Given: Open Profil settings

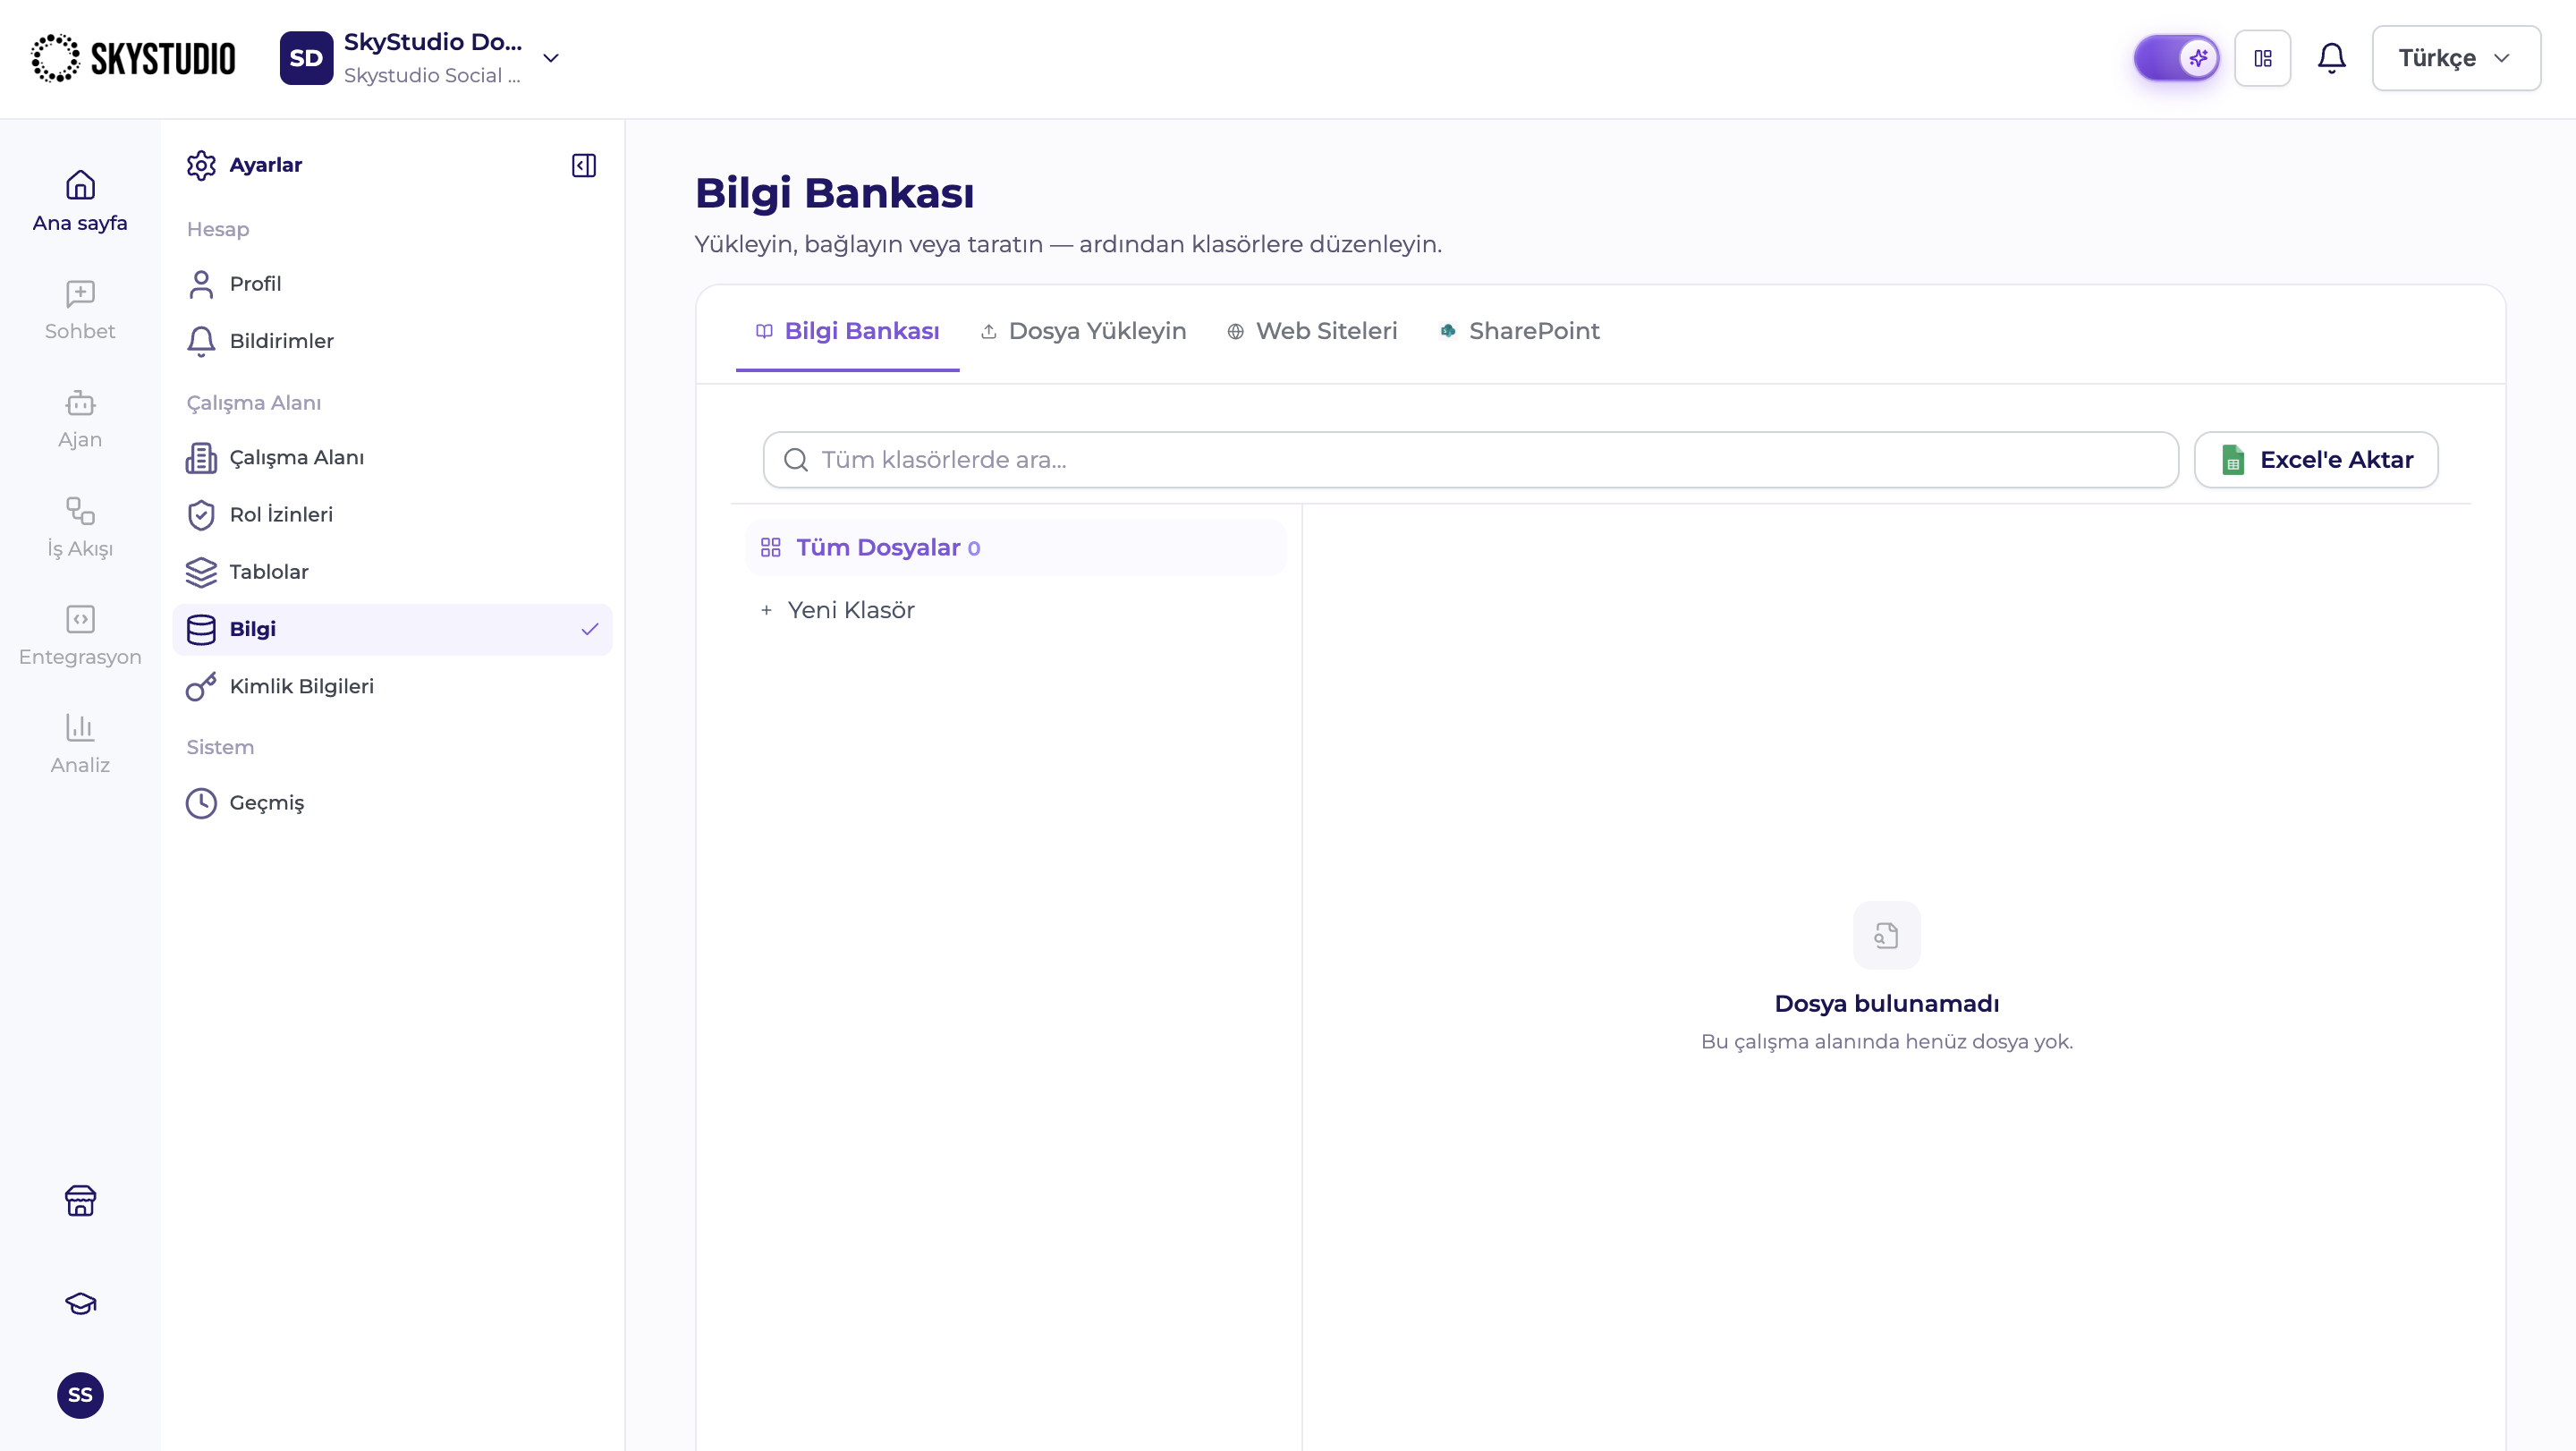Looking at the screenshot, I should tap(392, 284).
